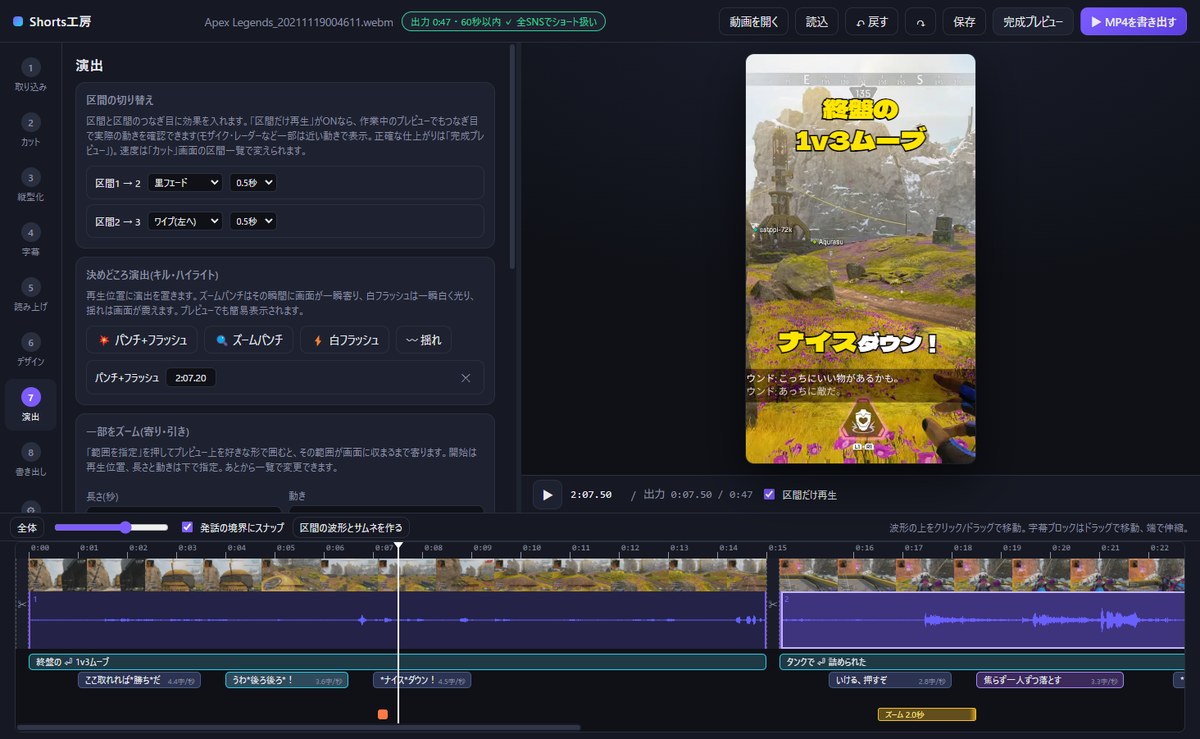The height and width of the screenshot is (739, 1200).
Task: Switch to step 3 縦型化
Action: click(30, 186)
